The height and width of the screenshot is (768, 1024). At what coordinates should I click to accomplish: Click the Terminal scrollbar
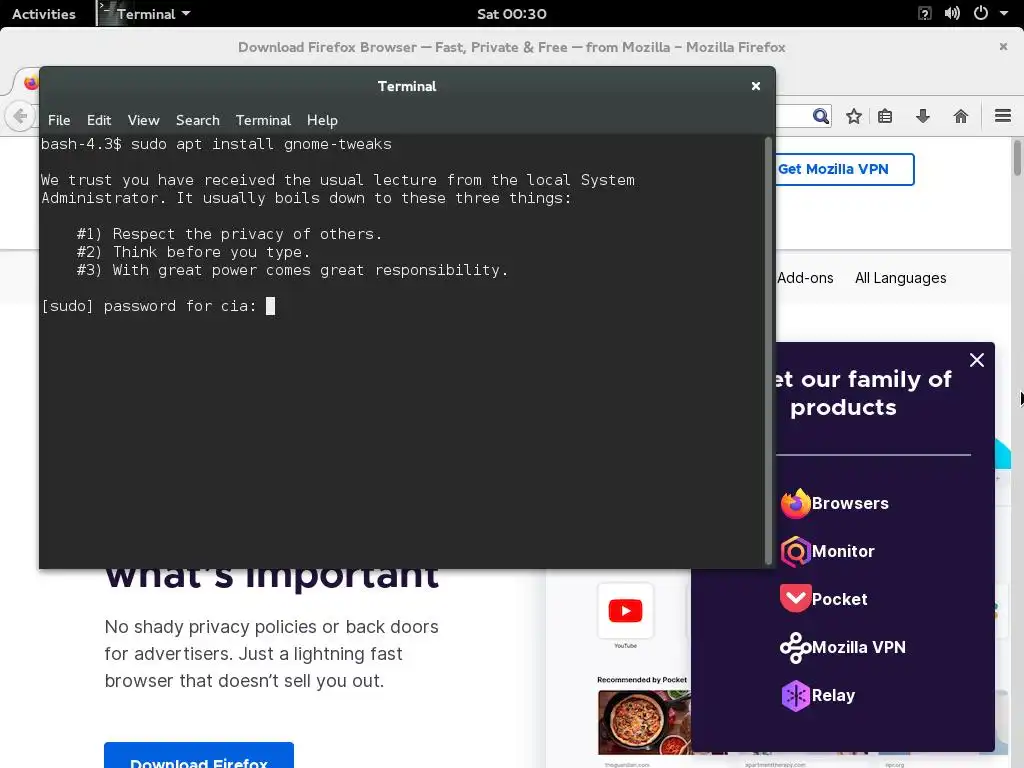pyautogui.click(x=768, y=351)
